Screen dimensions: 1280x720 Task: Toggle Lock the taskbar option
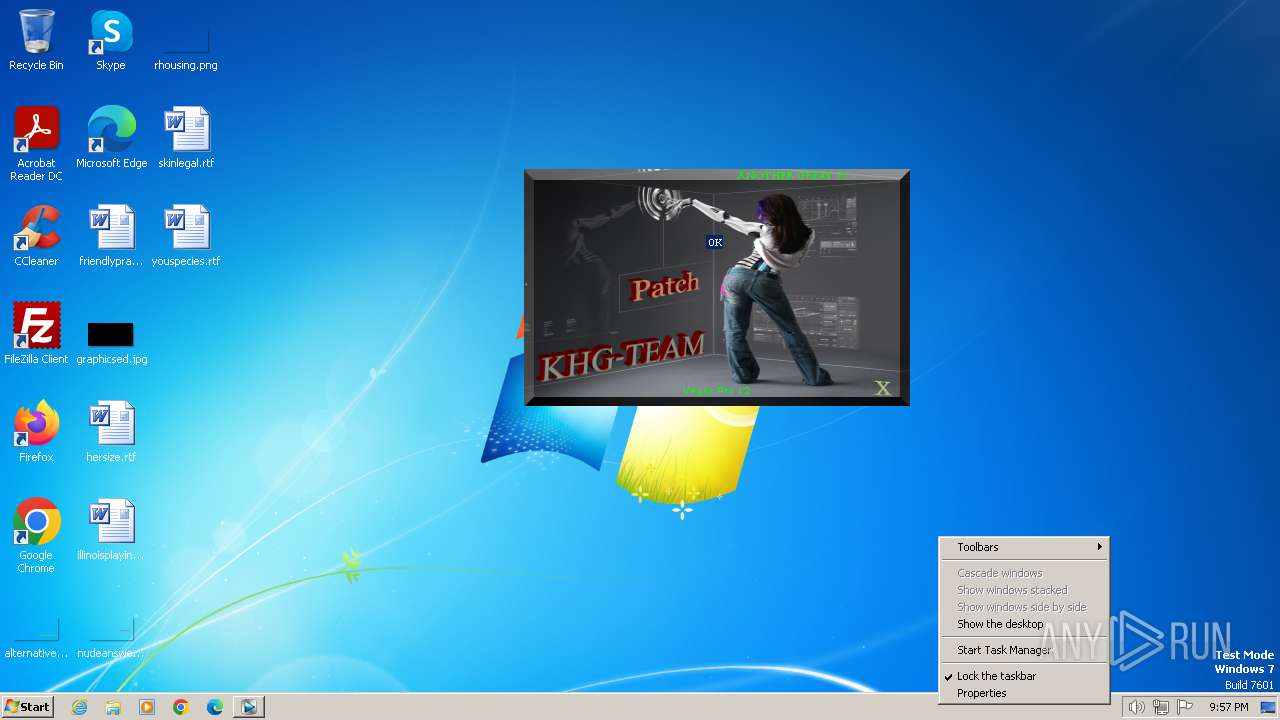996,676
